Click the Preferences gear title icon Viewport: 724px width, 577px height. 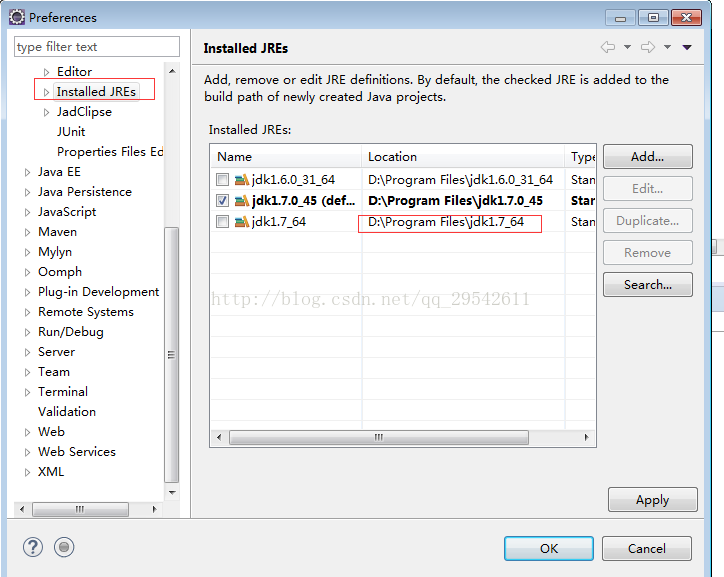(17, 18)
